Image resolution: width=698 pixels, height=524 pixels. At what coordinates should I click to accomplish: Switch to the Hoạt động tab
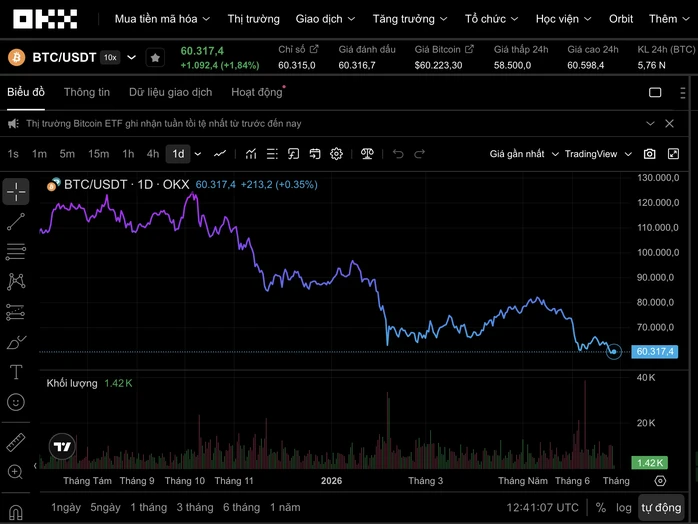coord(257,92)
